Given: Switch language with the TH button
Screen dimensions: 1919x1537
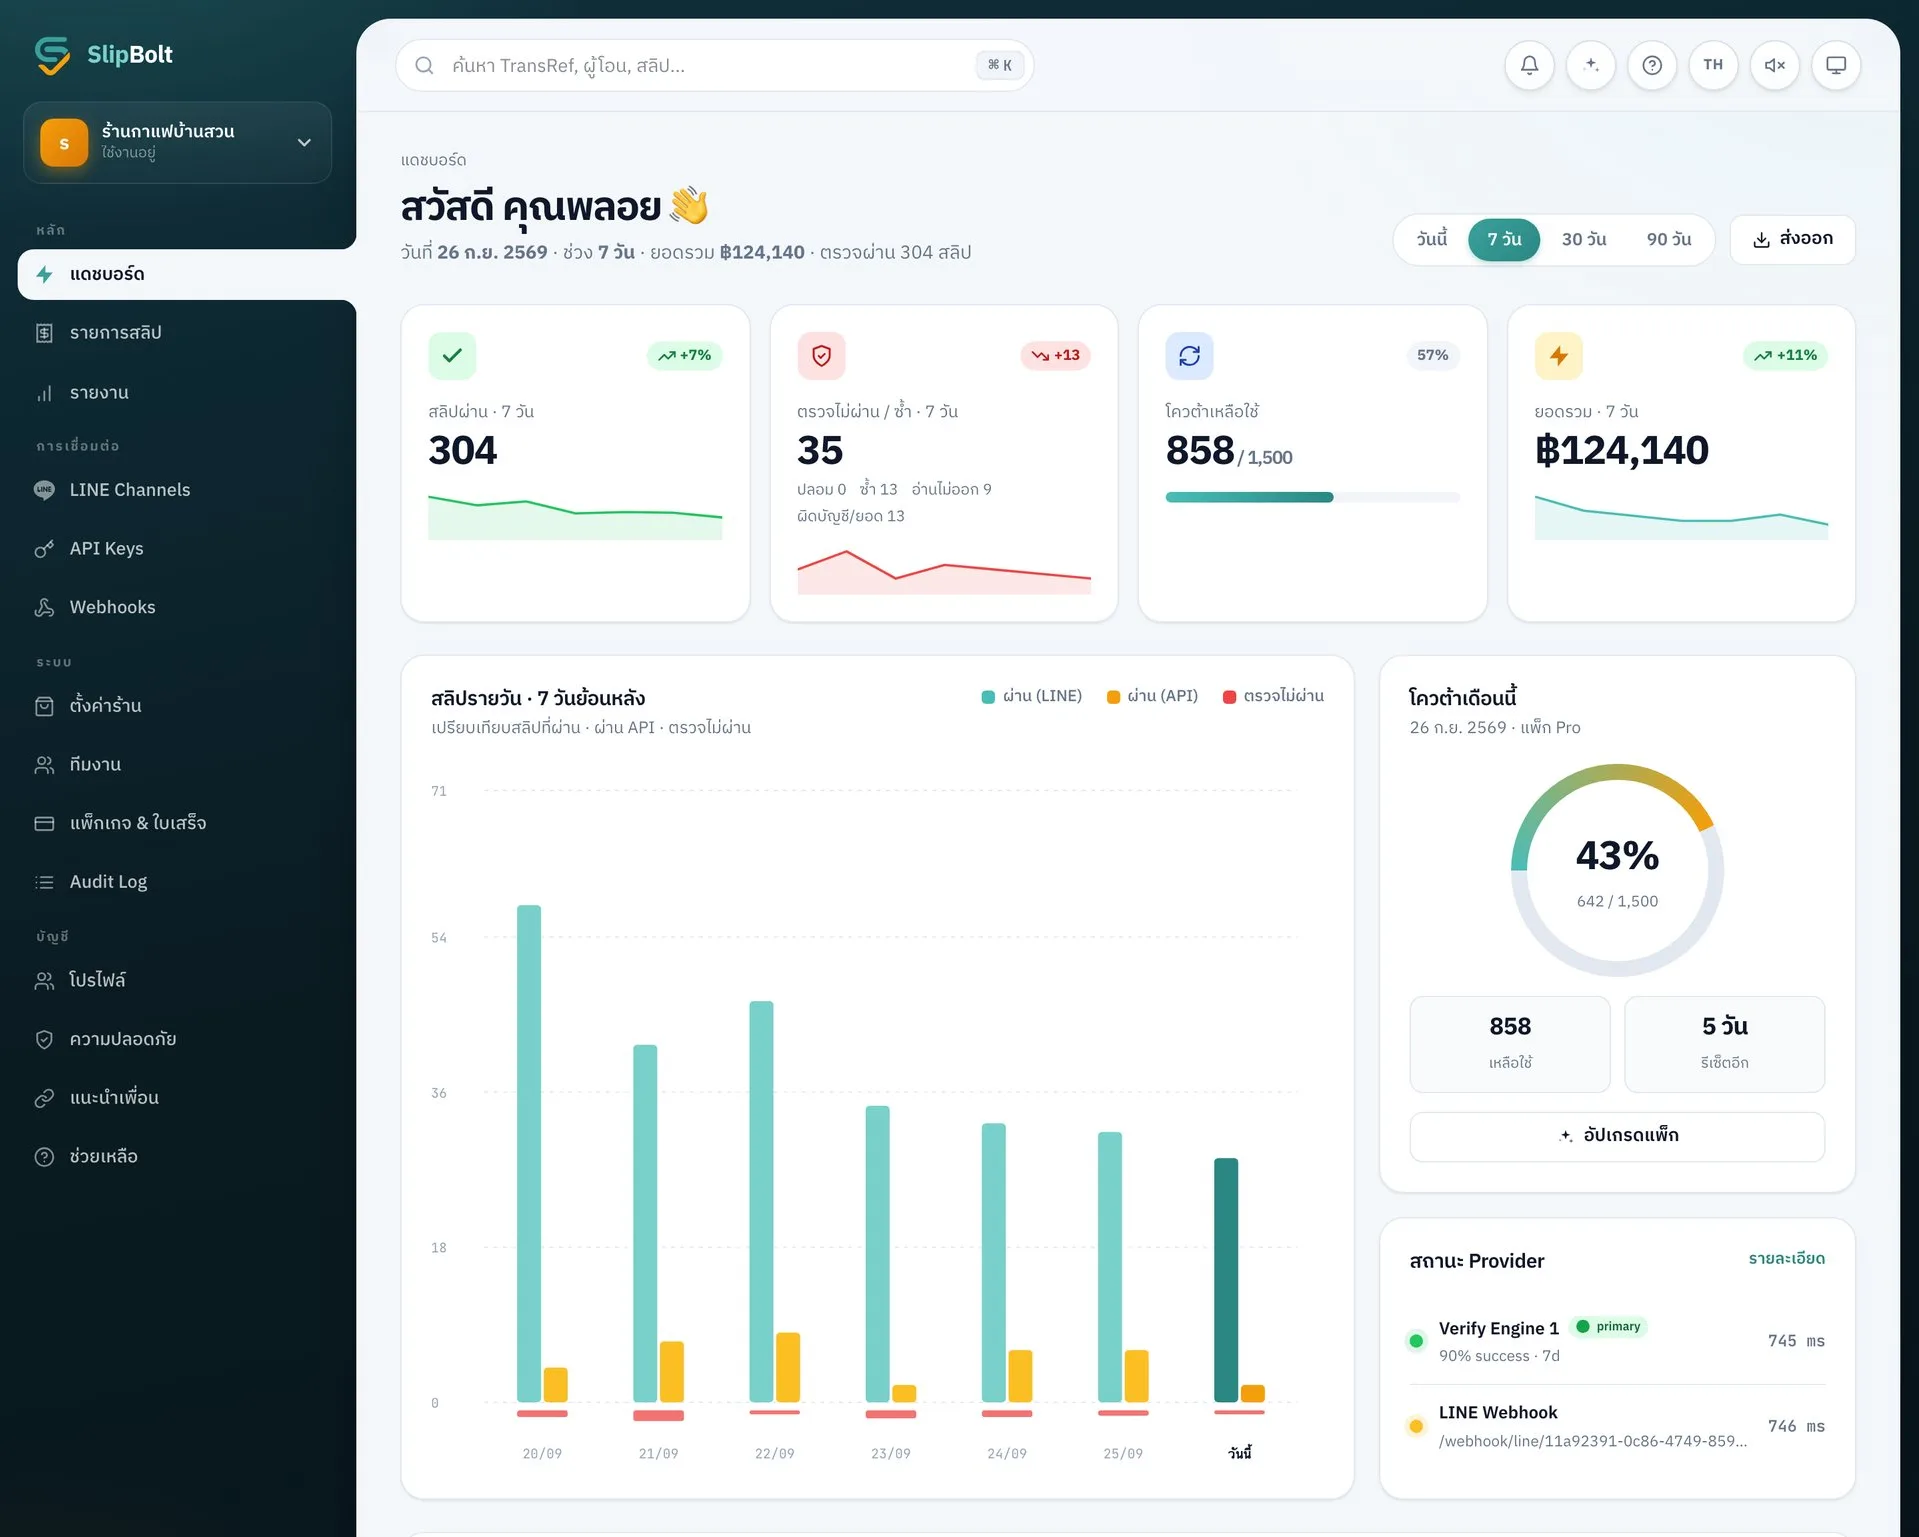Looking at the screenshot, I should point(1713,66).
